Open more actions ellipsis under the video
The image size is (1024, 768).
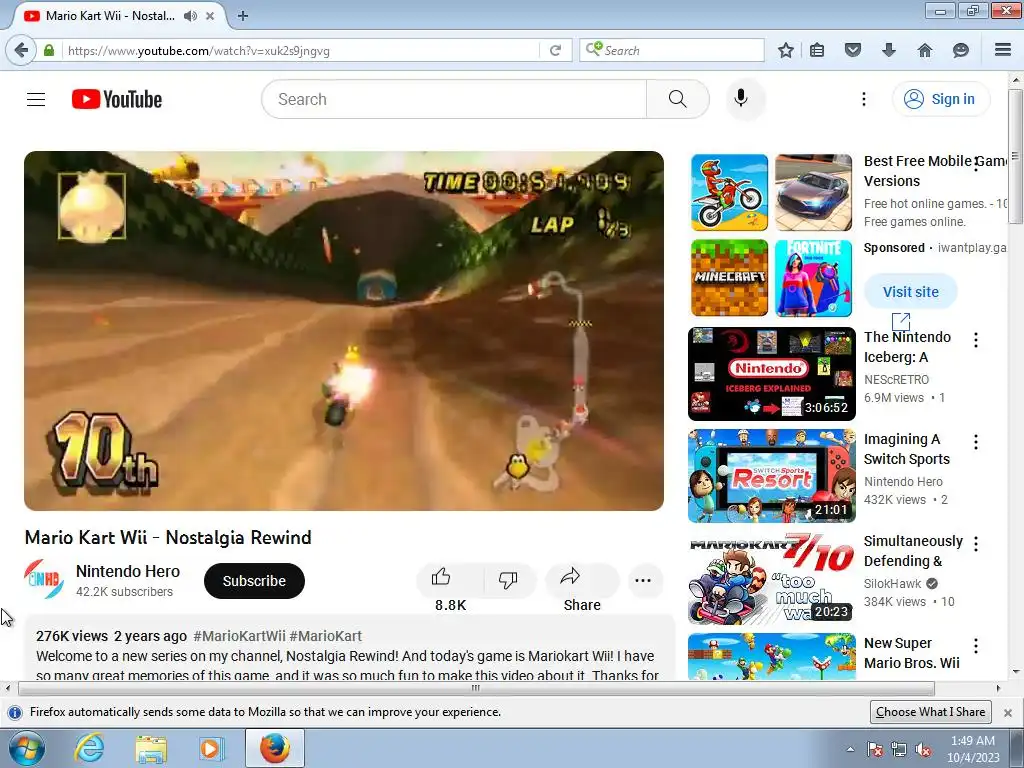pyautogui.click(x=643, y=581)
